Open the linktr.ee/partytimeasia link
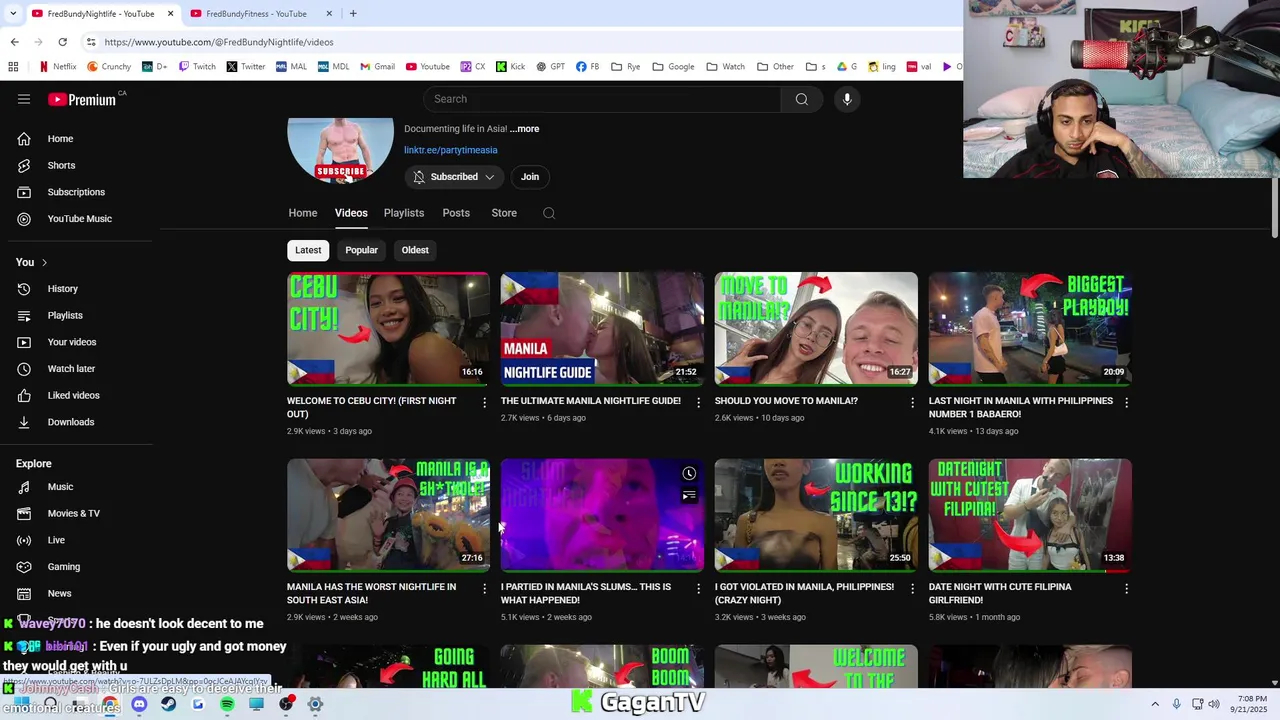This screenshot has width=1280, height=720. coord(451,150)
